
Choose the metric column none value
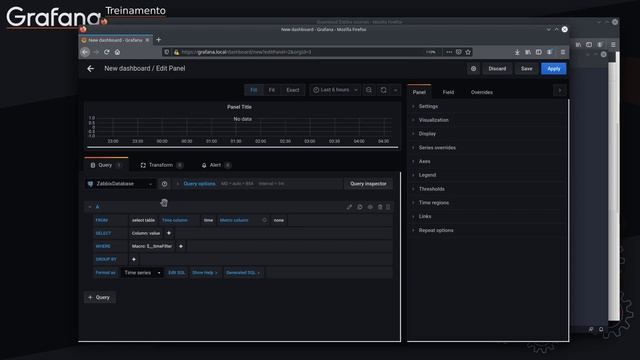click(279, 220)
